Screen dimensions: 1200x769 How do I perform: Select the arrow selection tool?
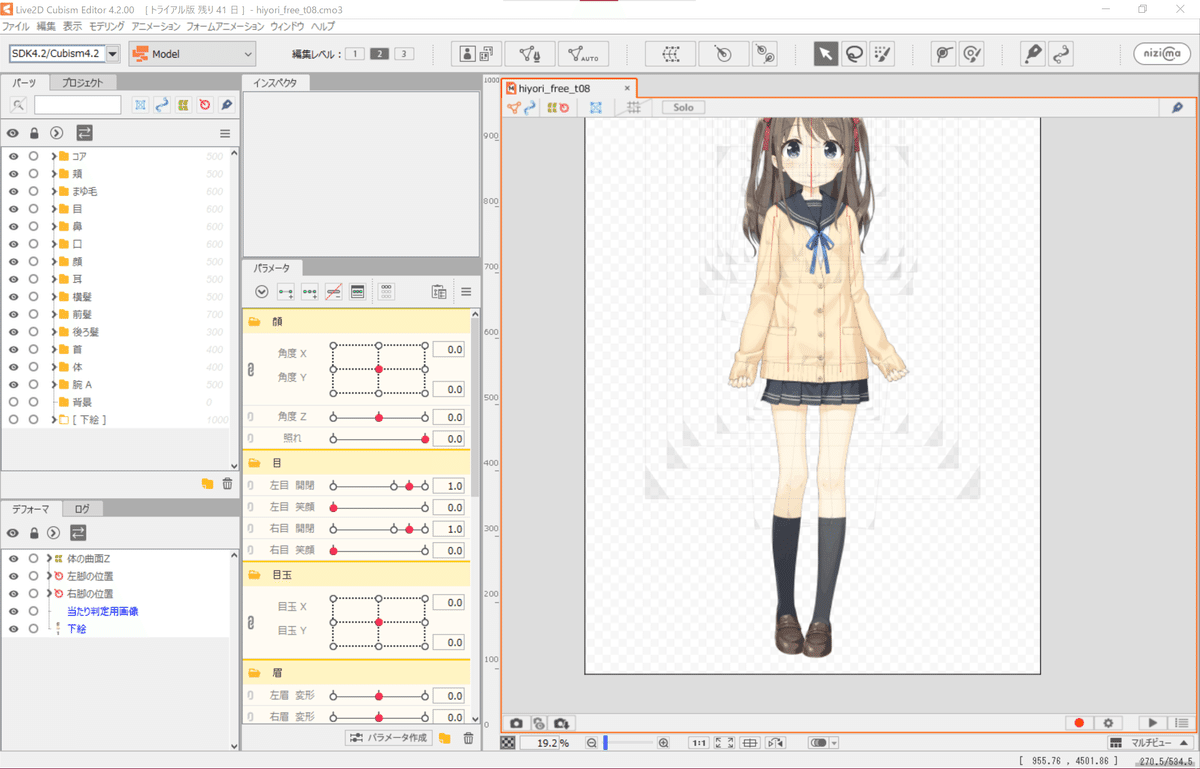825,53
